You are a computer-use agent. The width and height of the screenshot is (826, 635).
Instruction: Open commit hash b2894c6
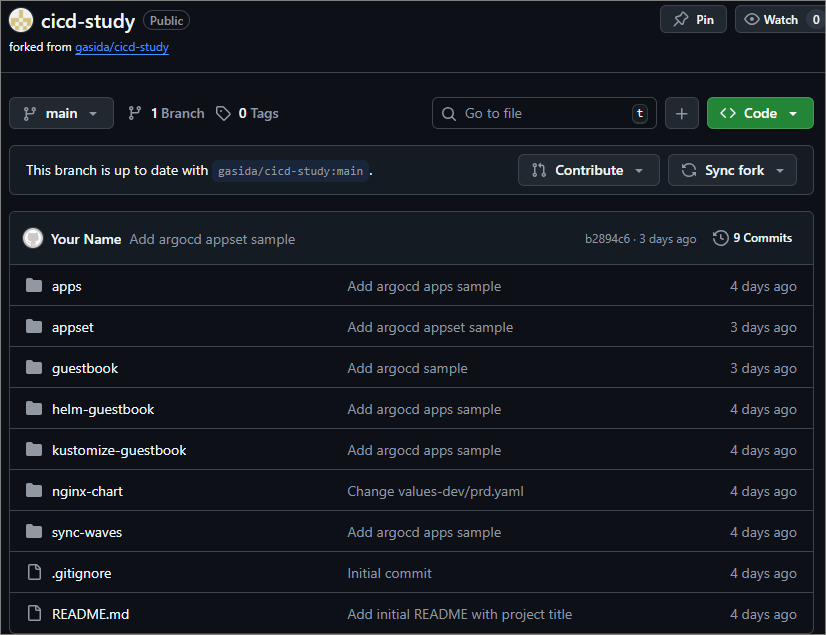607,239
